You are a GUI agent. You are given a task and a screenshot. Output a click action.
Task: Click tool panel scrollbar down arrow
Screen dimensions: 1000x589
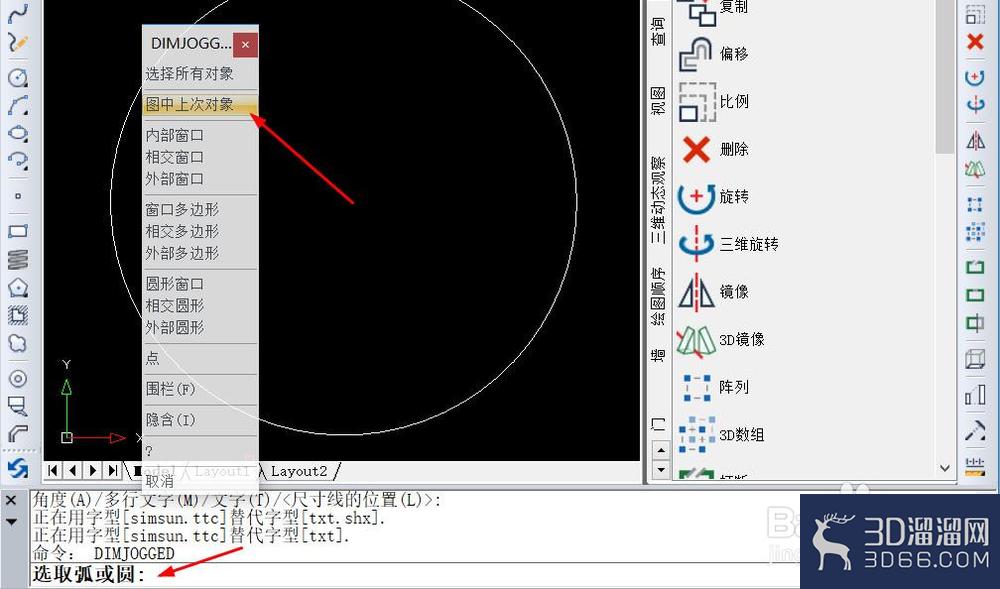(945, 468)
